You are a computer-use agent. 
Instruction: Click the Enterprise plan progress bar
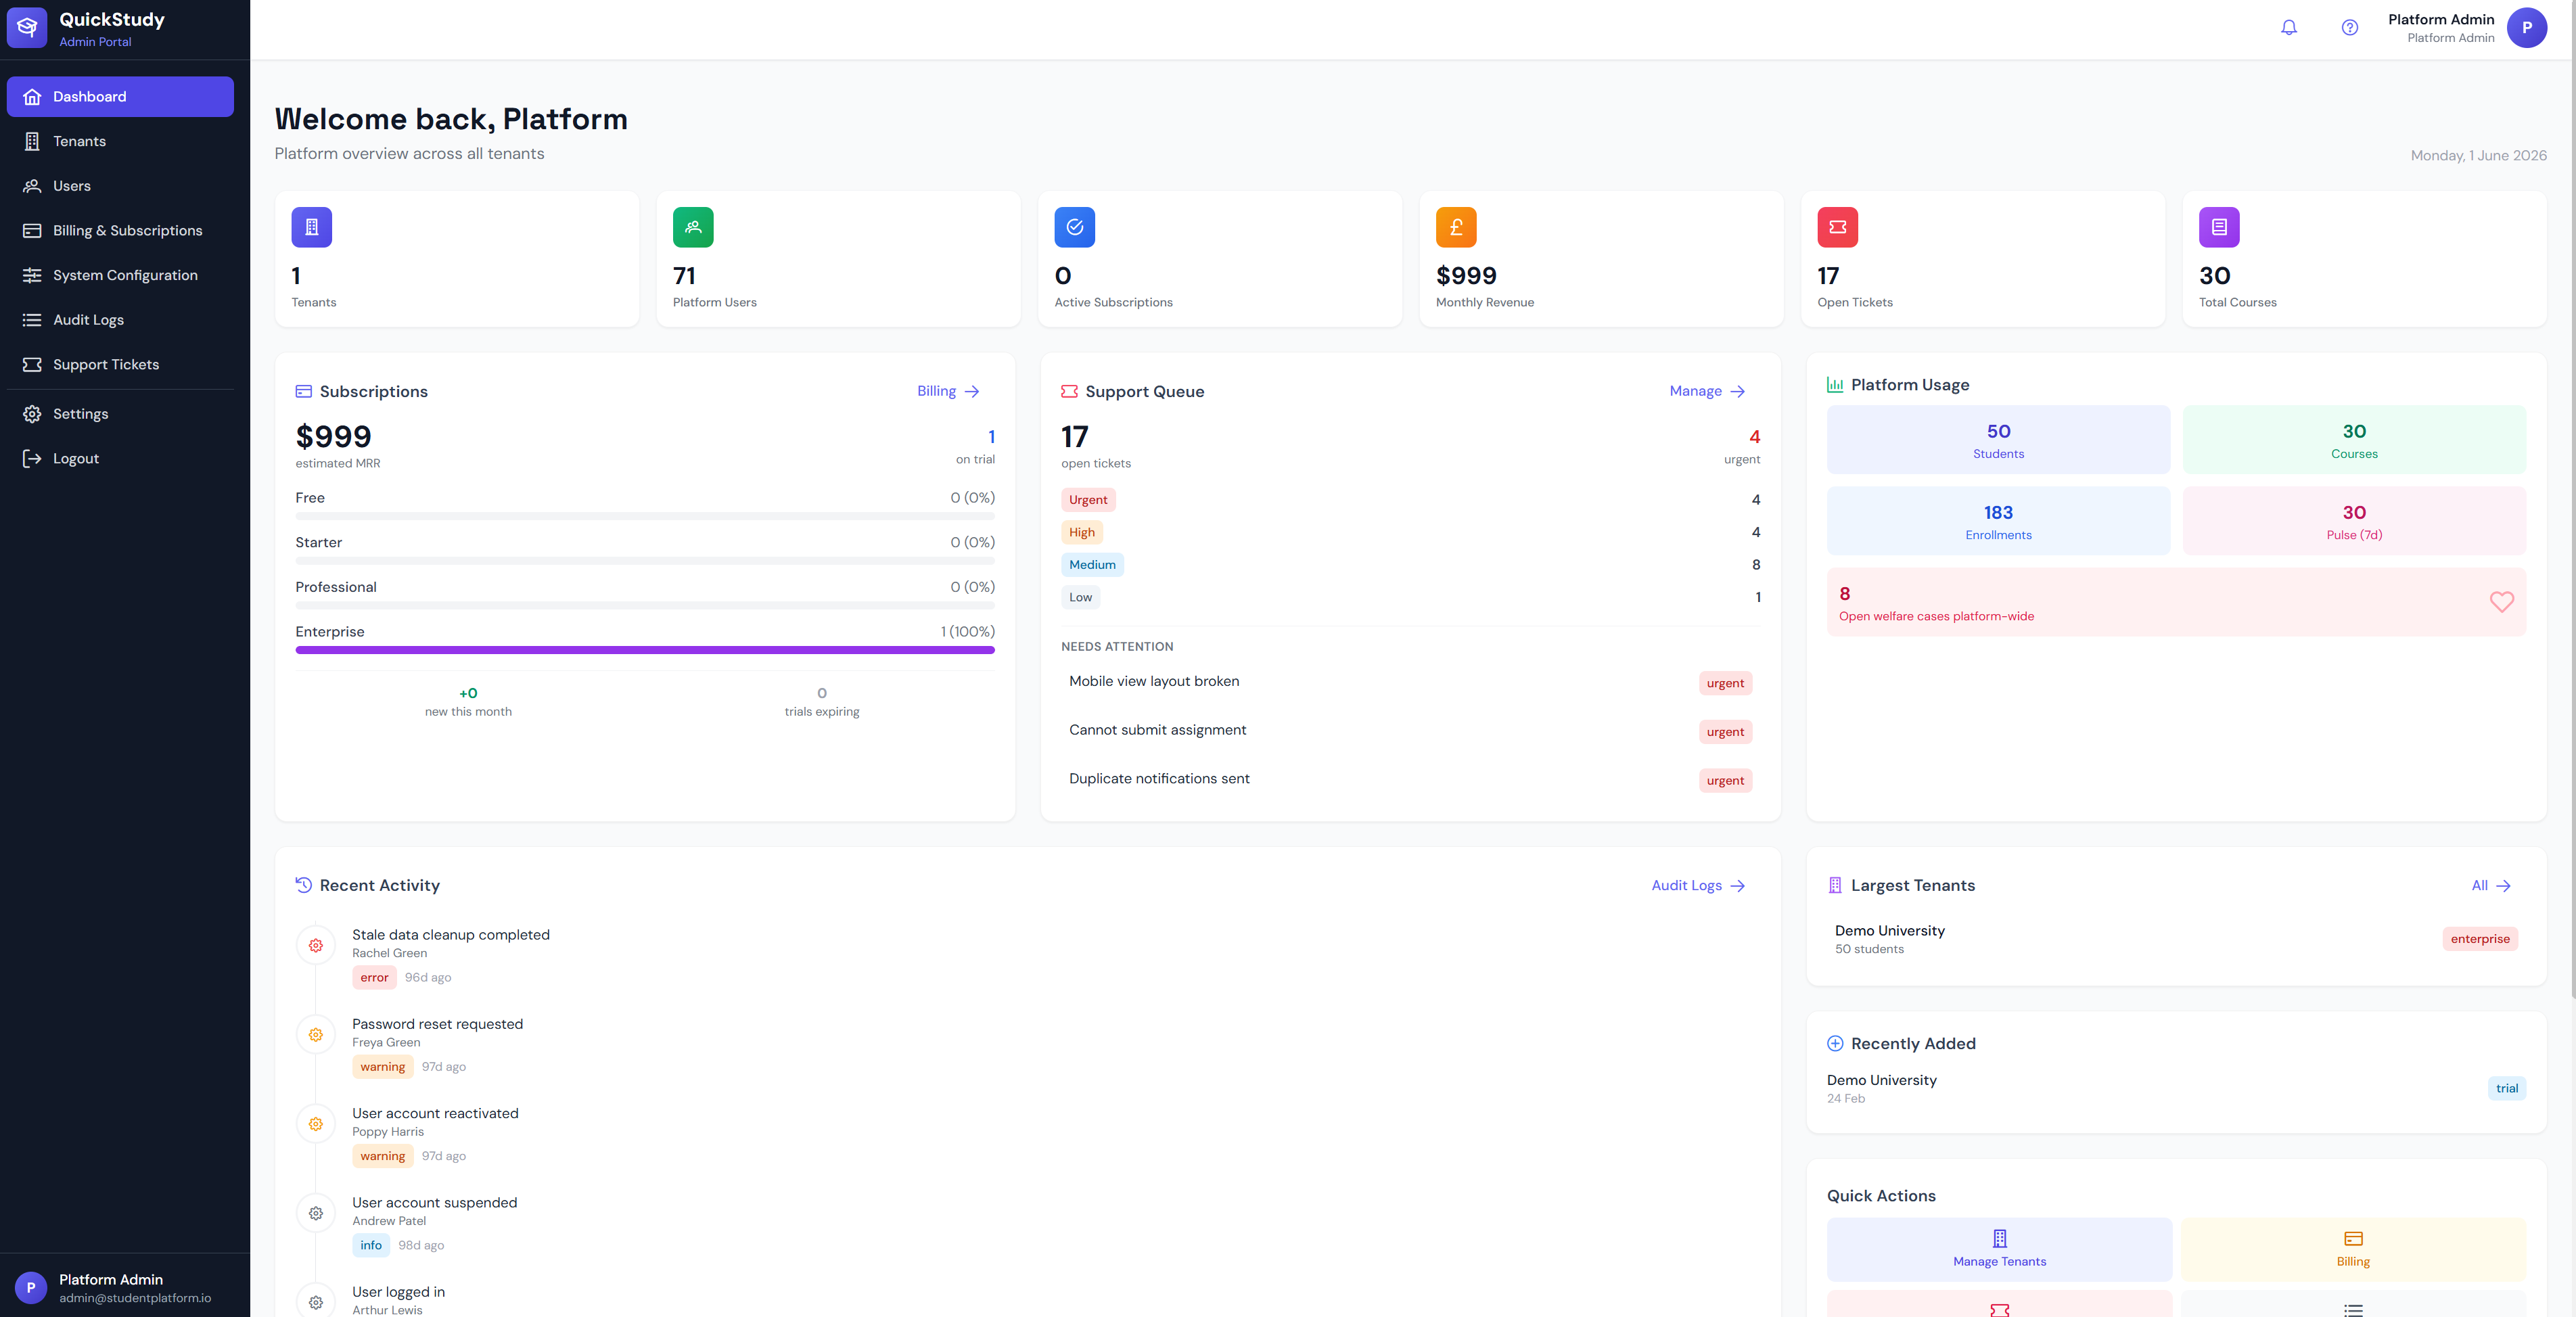645,650
